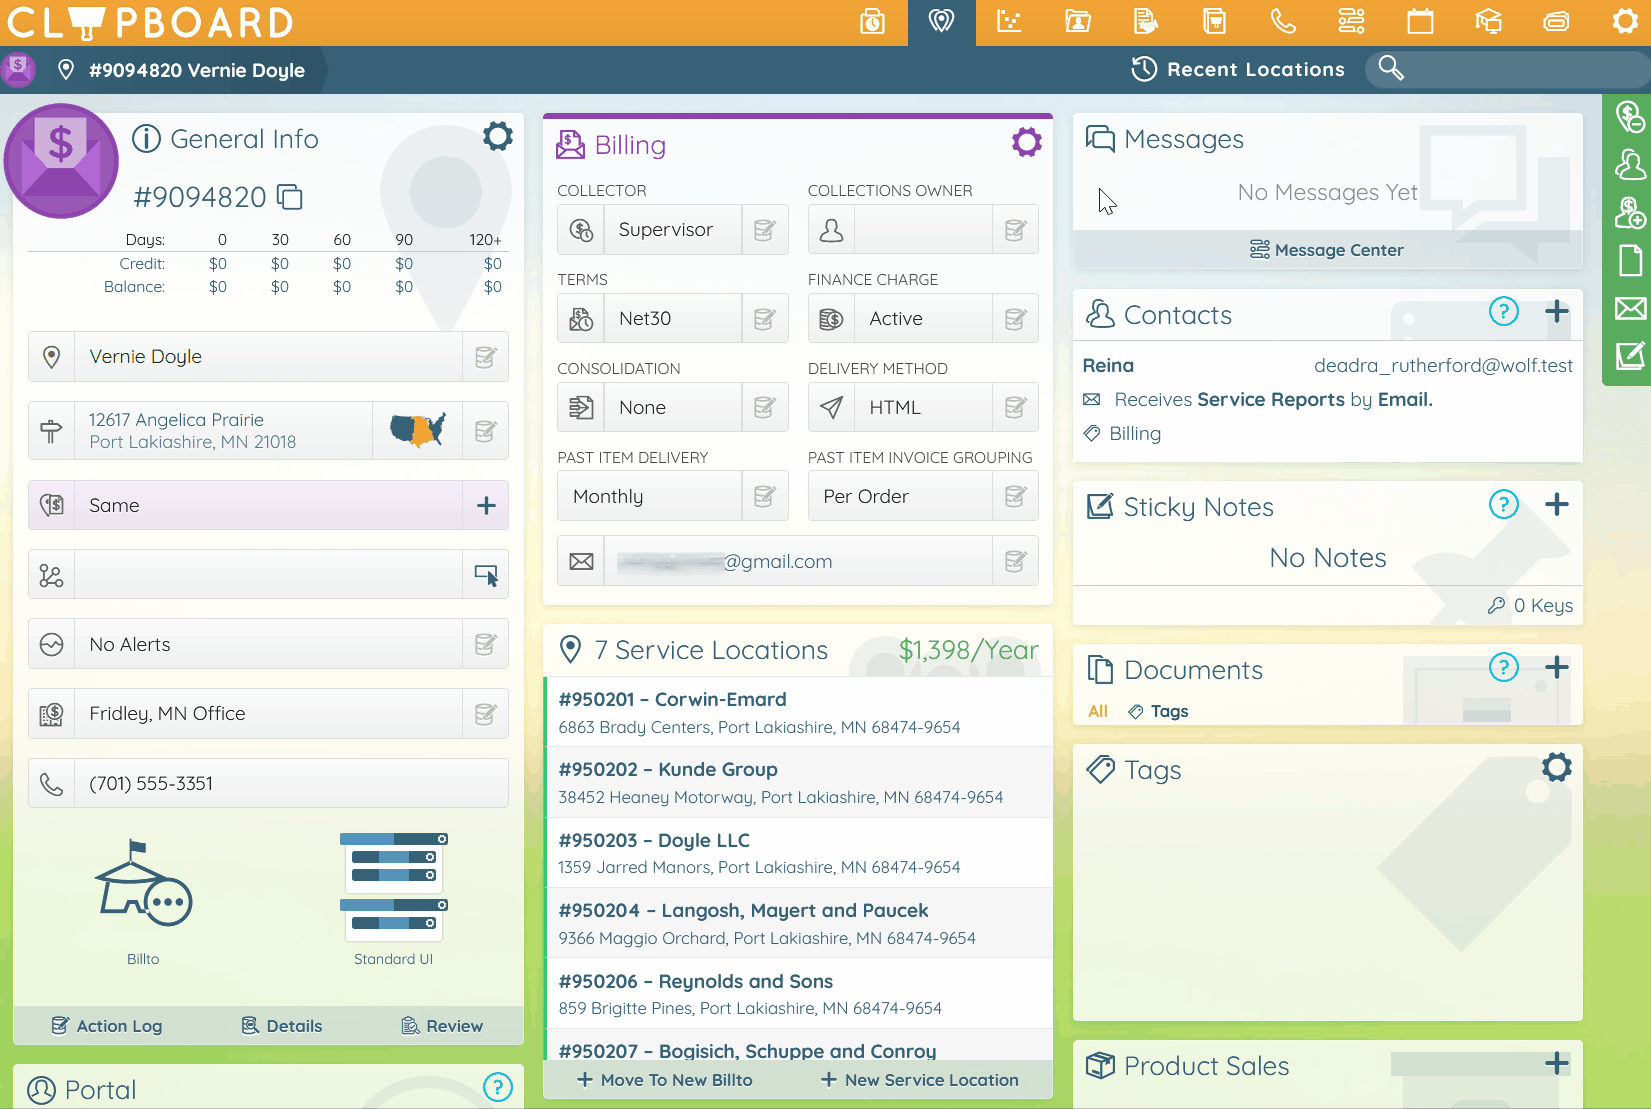
Task: Show All documents filter
Action: tap(1098, 711)
